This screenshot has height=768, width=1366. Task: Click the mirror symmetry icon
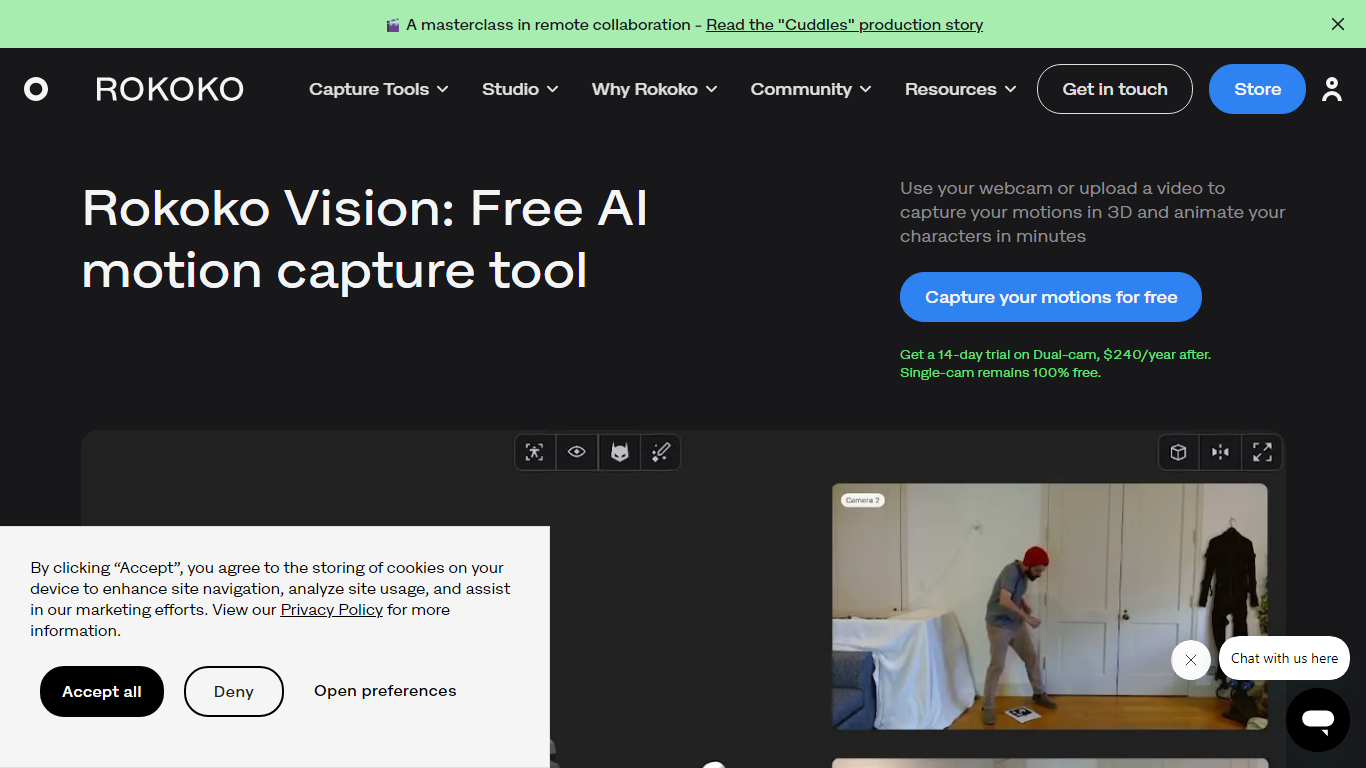click(1221, 452)
